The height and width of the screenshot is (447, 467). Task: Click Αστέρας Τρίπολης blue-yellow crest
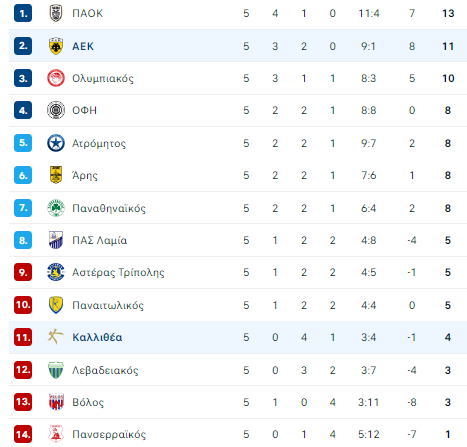point(56,272)
